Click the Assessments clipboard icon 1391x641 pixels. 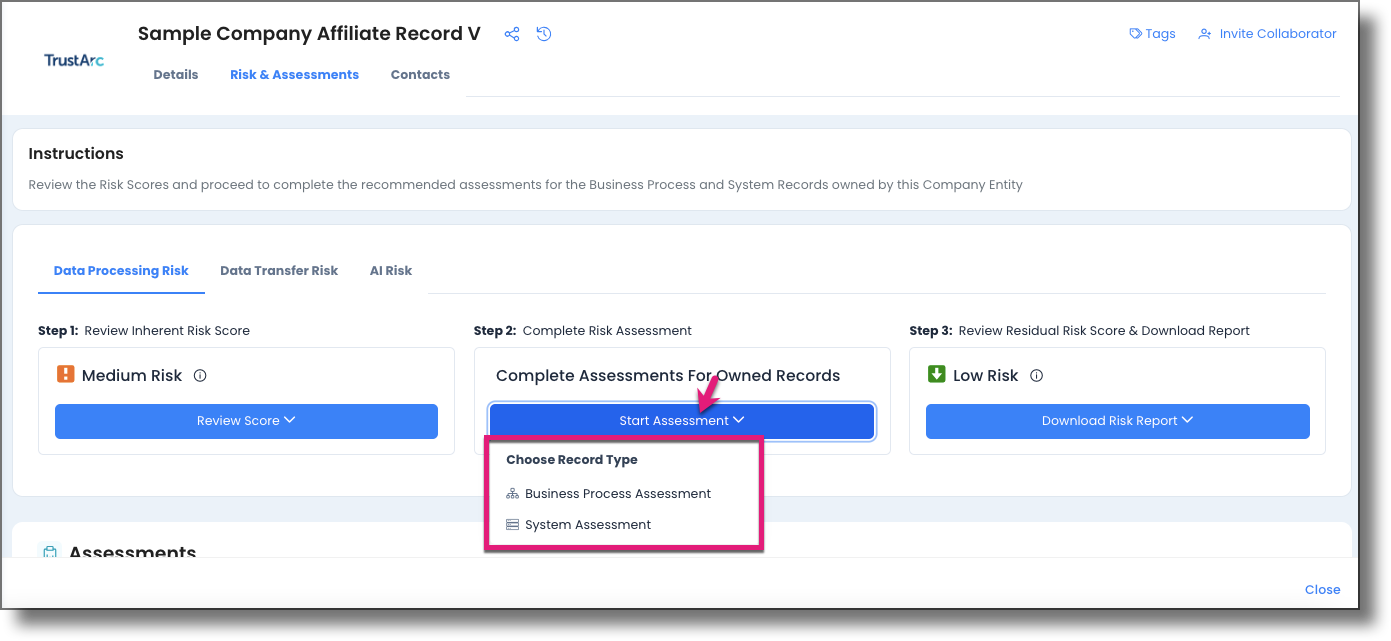[49, 553]
